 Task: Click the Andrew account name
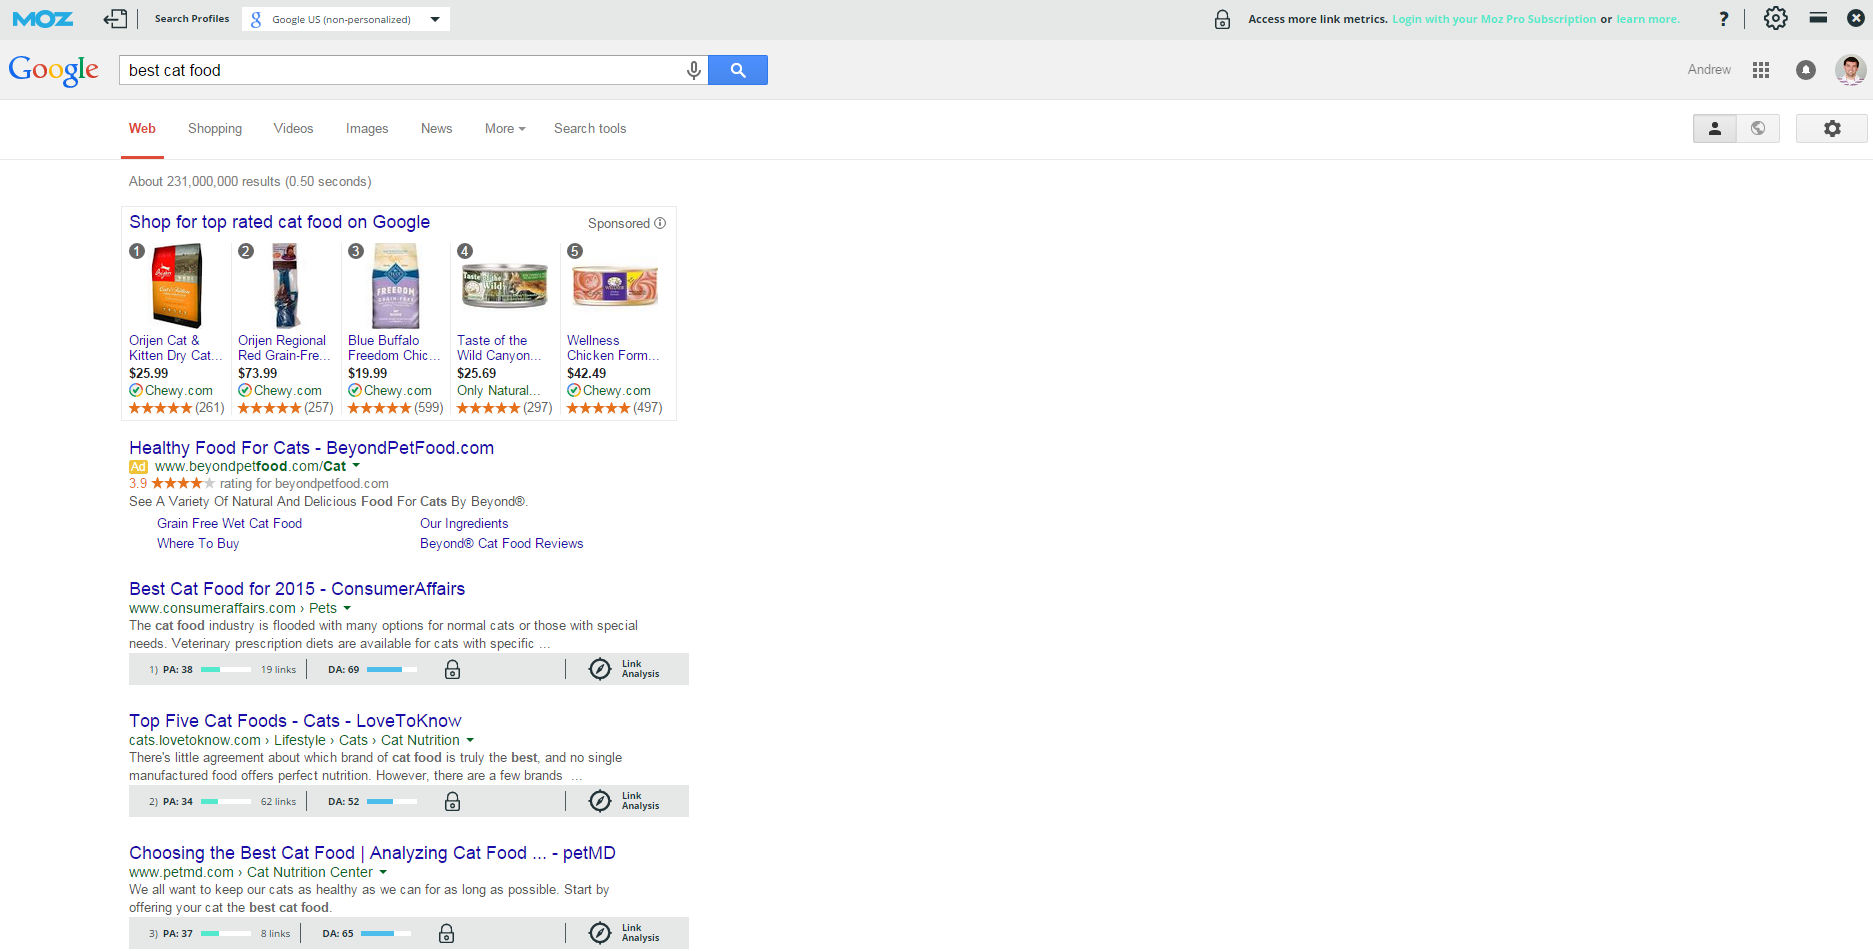1709,70
